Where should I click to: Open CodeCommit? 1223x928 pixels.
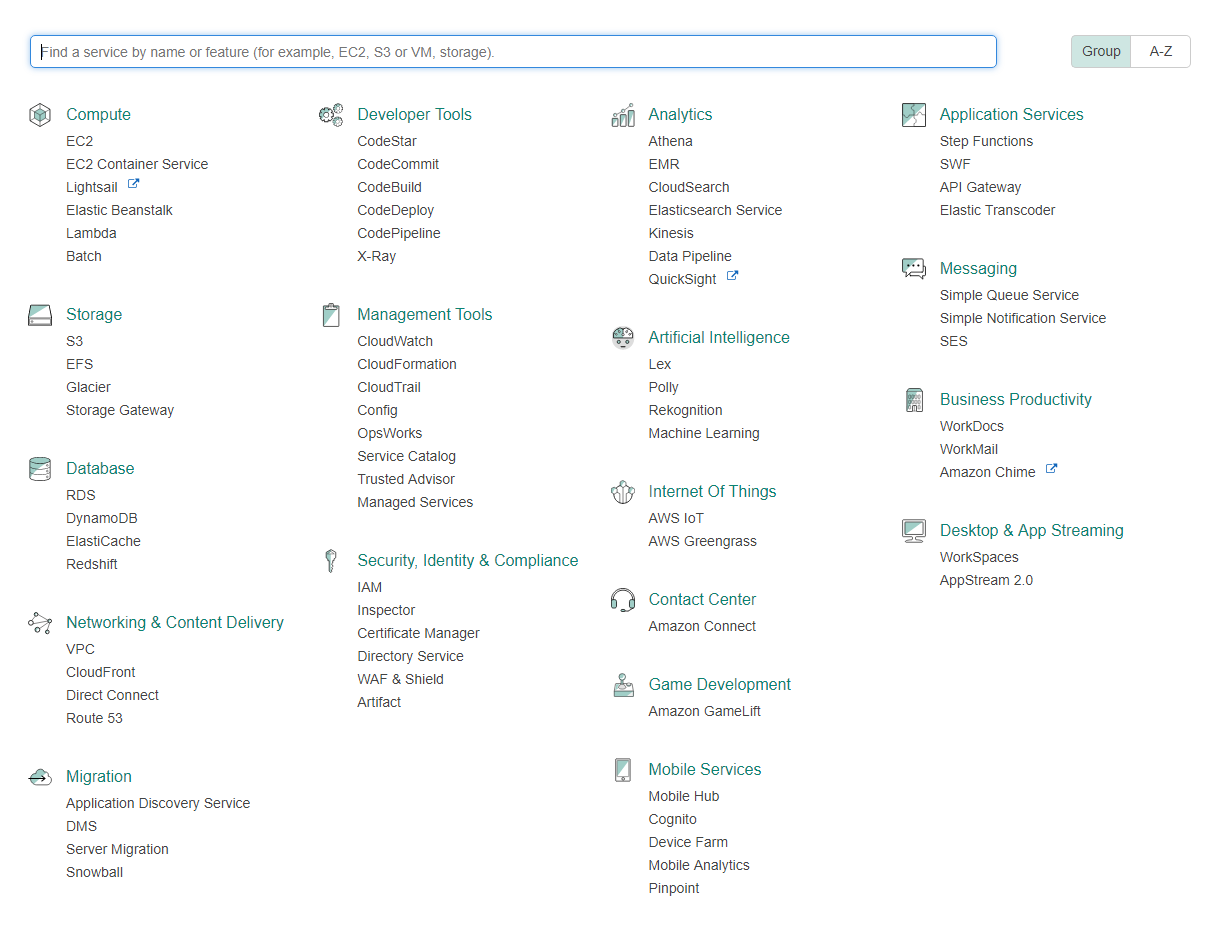click(398, 165)
